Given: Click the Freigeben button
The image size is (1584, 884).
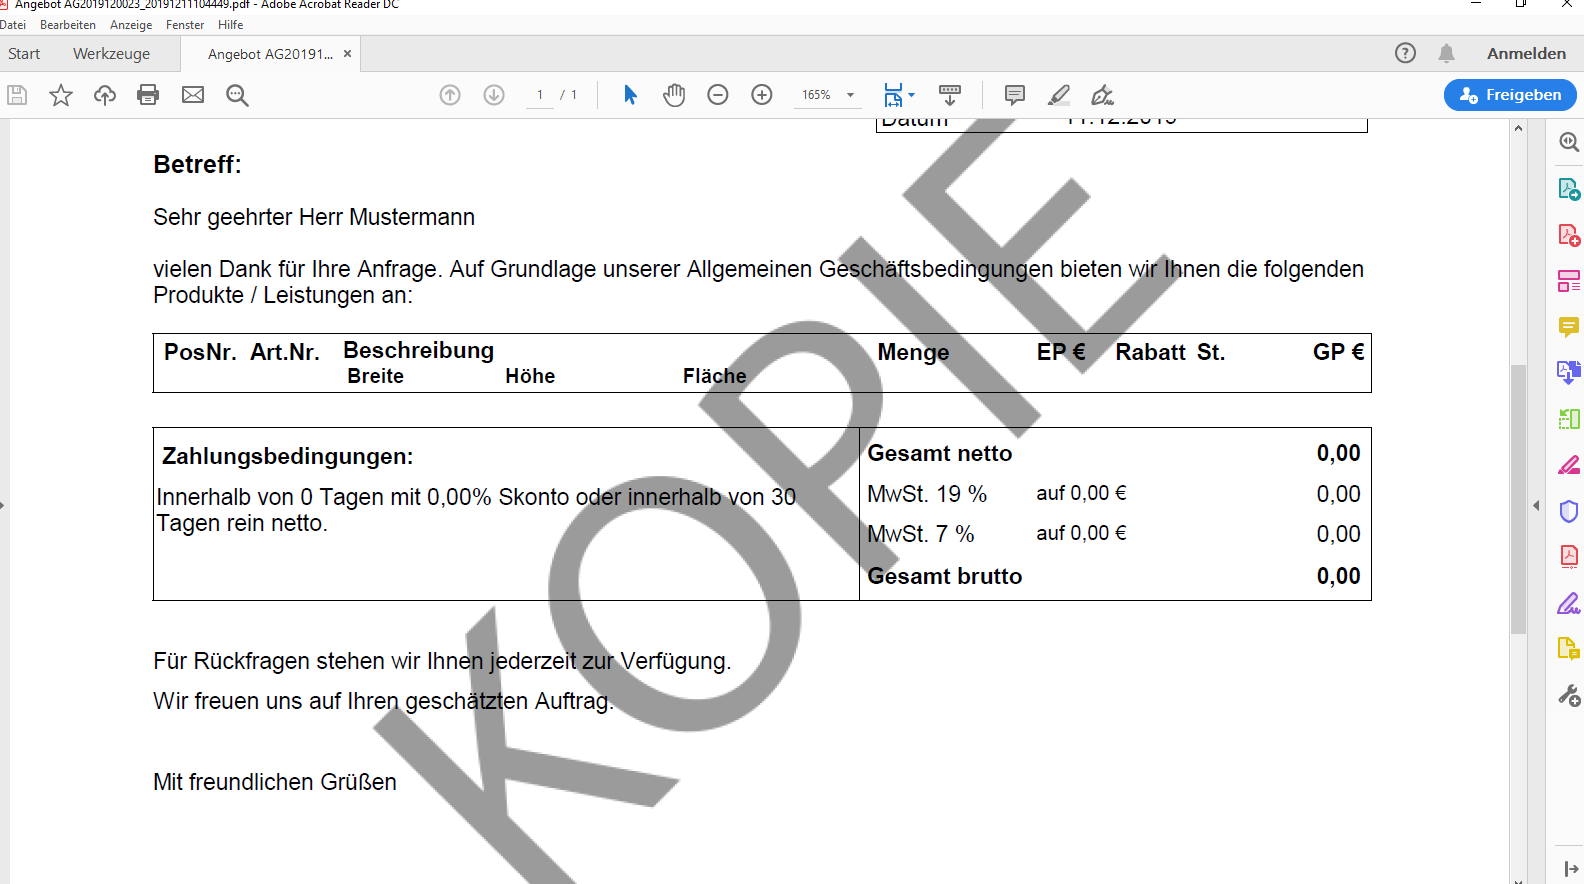Looking at the screenshot, I should [x=1510, y=95].
